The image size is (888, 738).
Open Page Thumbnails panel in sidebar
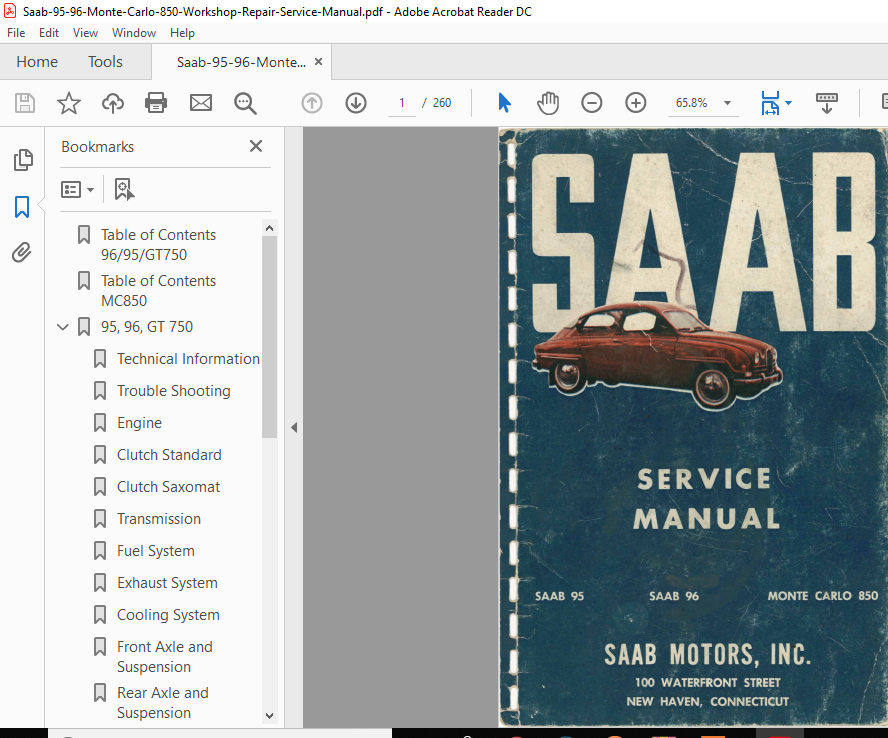coord(23,160)
